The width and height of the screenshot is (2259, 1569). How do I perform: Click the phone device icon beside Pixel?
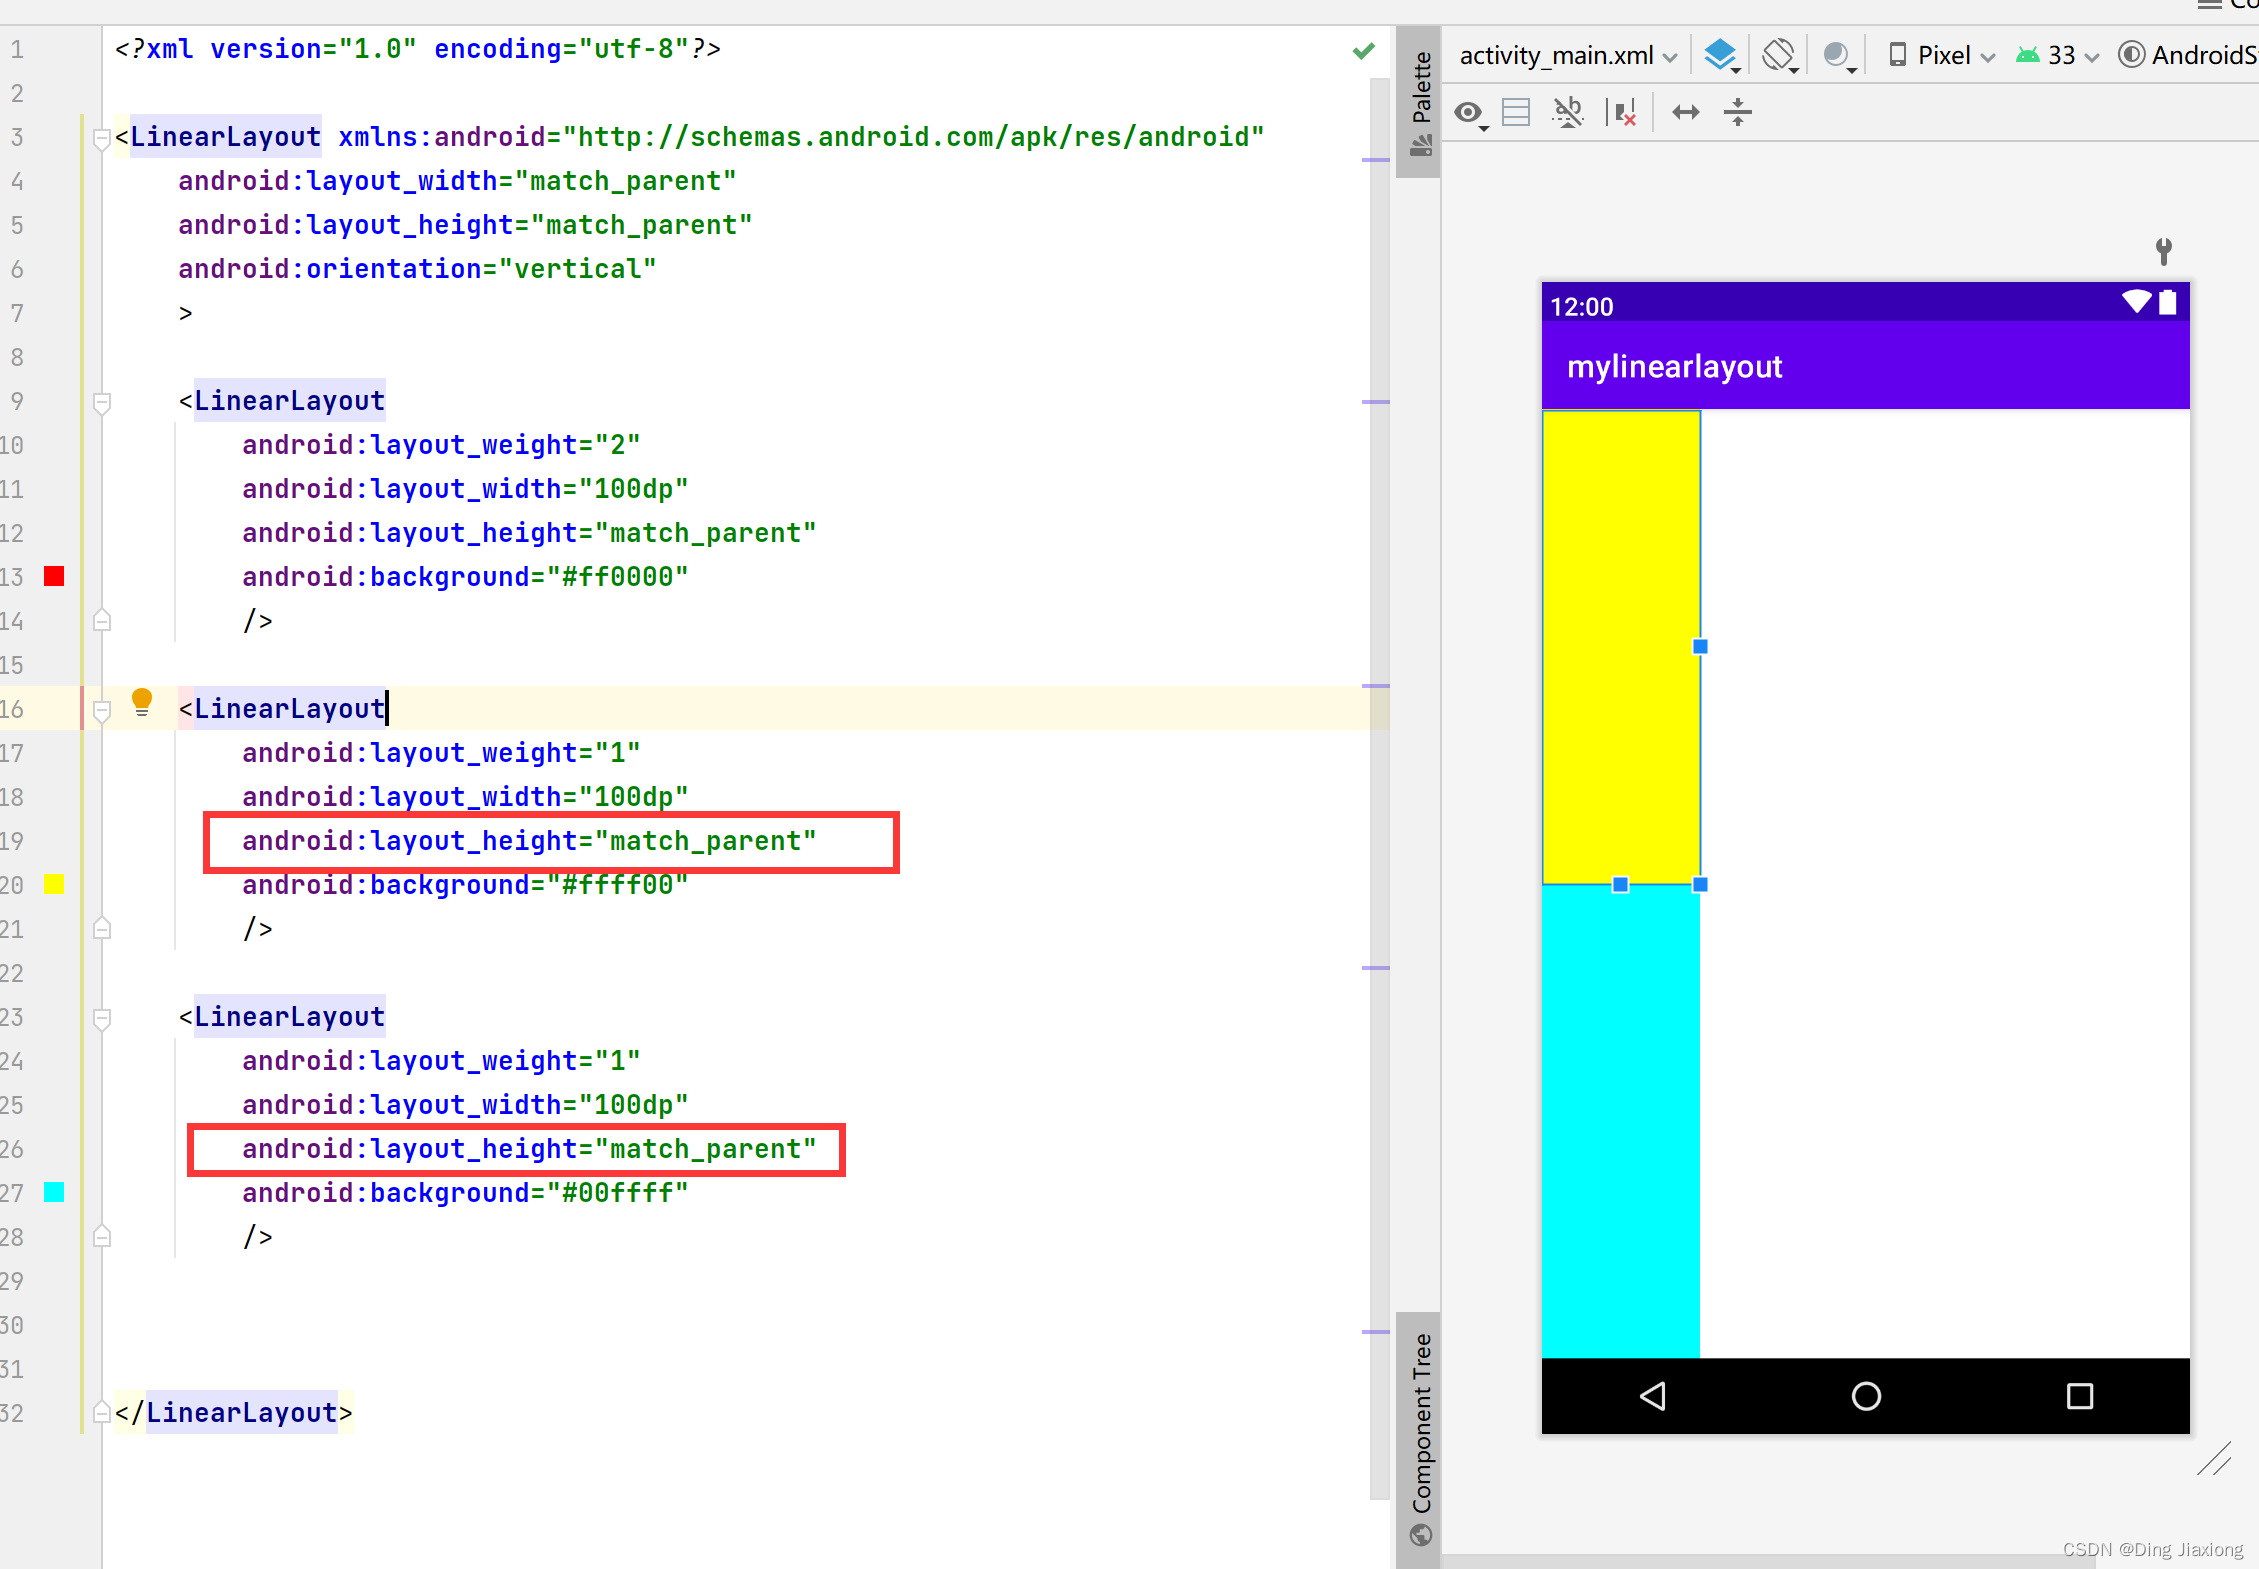pyautogui.click(x=1897, y=55)
